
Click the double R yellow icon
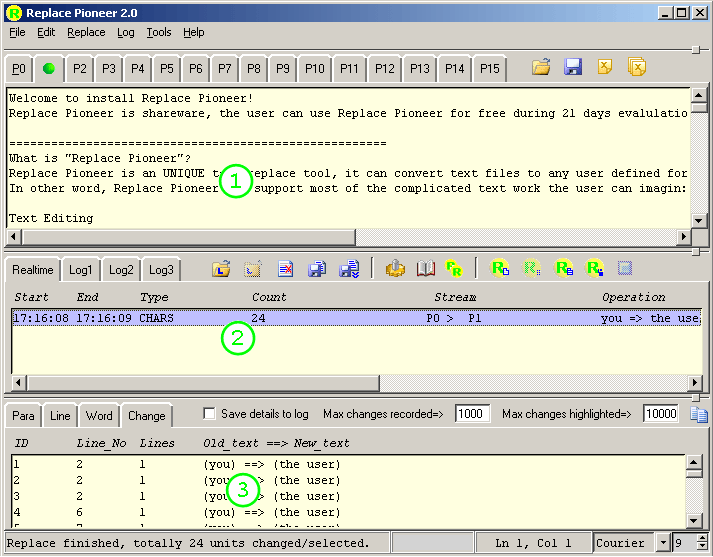[454, 269]
